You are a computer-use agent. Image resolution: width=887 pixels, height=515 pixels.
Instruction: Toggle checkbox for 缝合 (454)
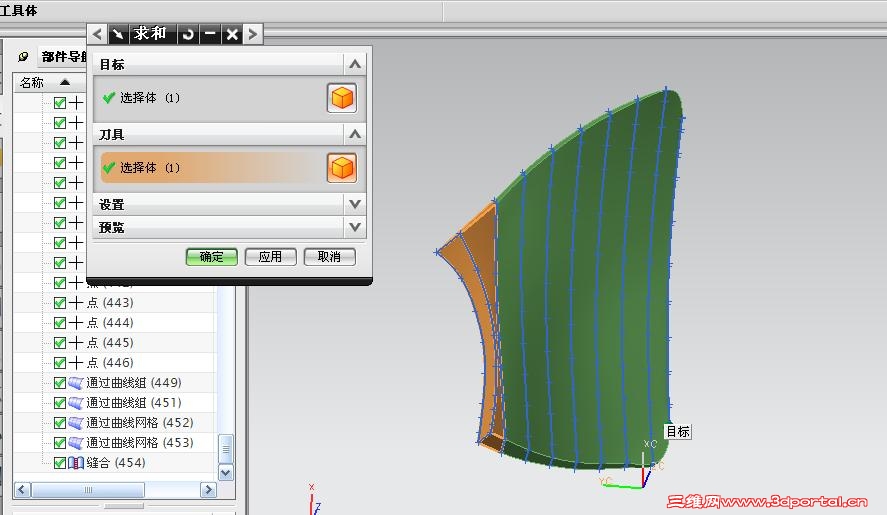point(60,463)
